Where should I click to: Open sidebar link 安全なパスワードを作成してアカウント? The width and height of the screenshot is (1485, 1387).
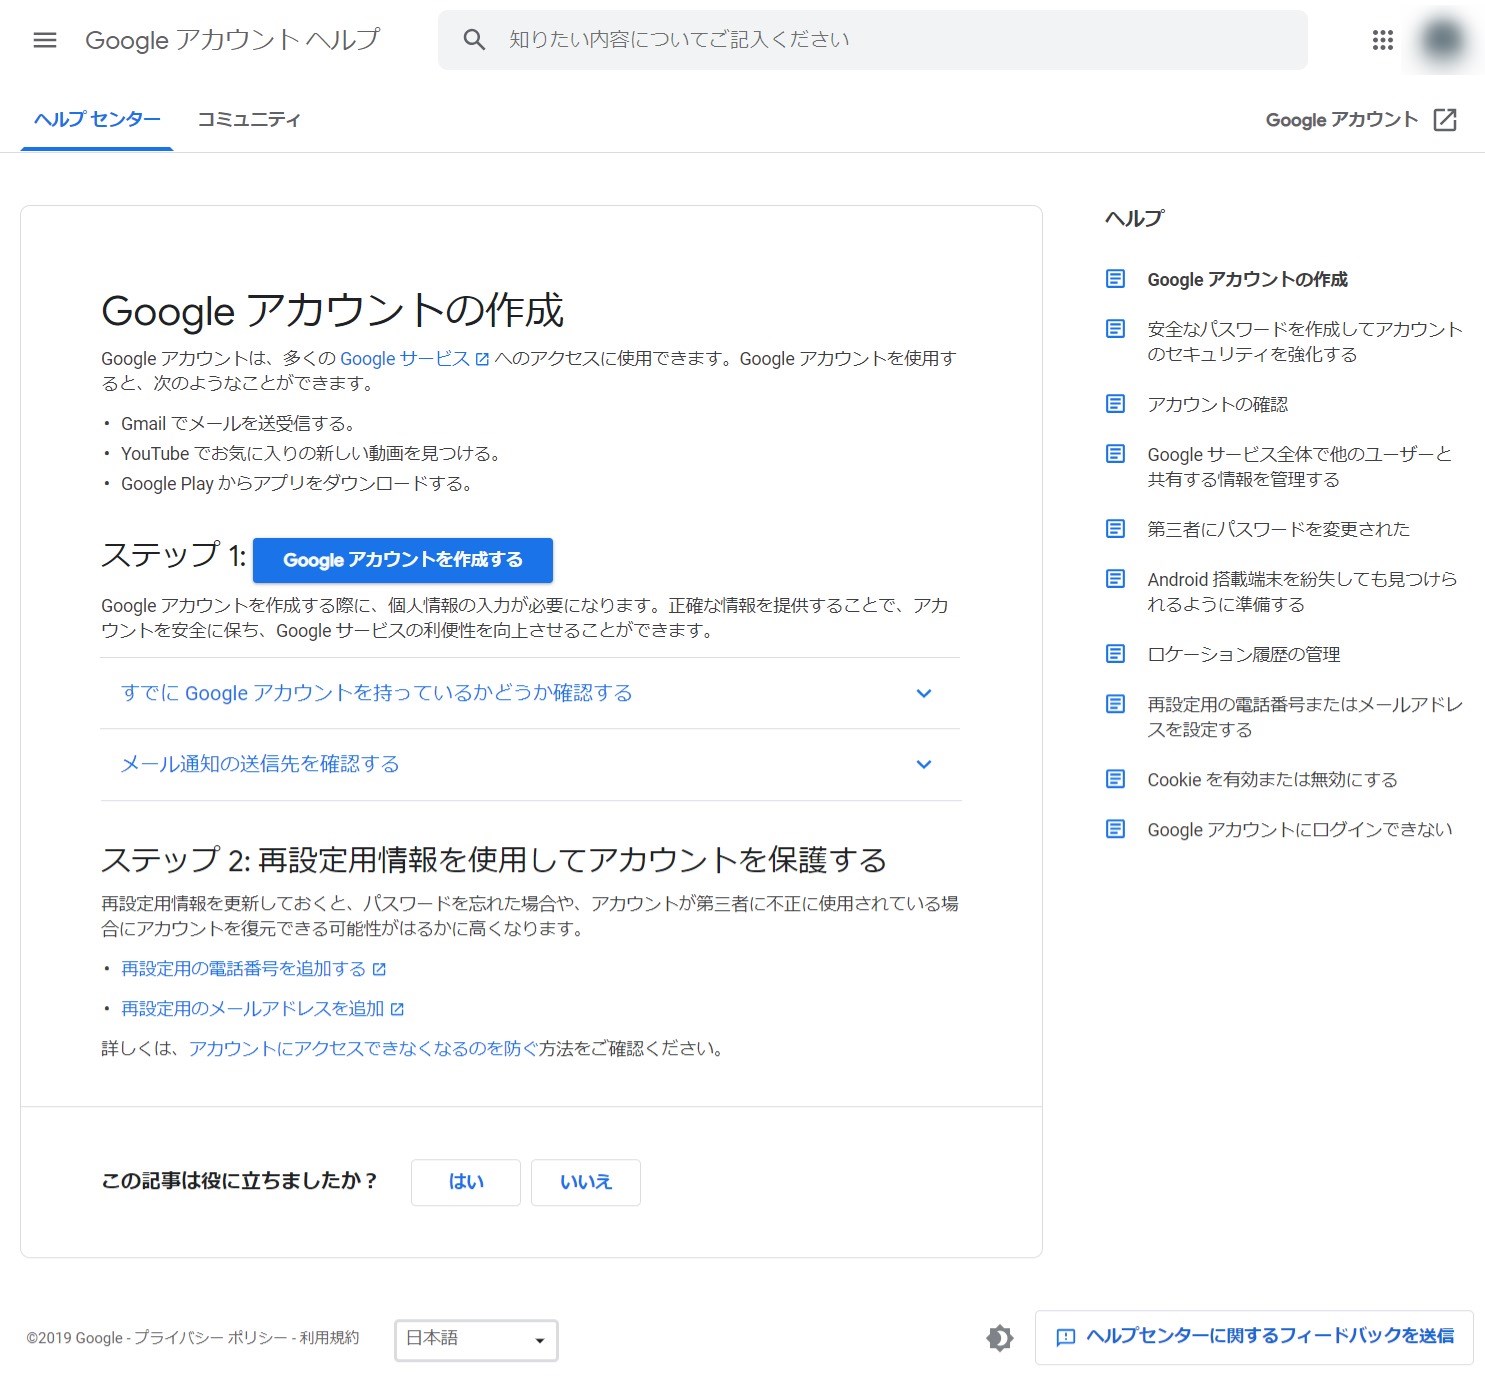pyautogui.click(x=1305, y=342)
